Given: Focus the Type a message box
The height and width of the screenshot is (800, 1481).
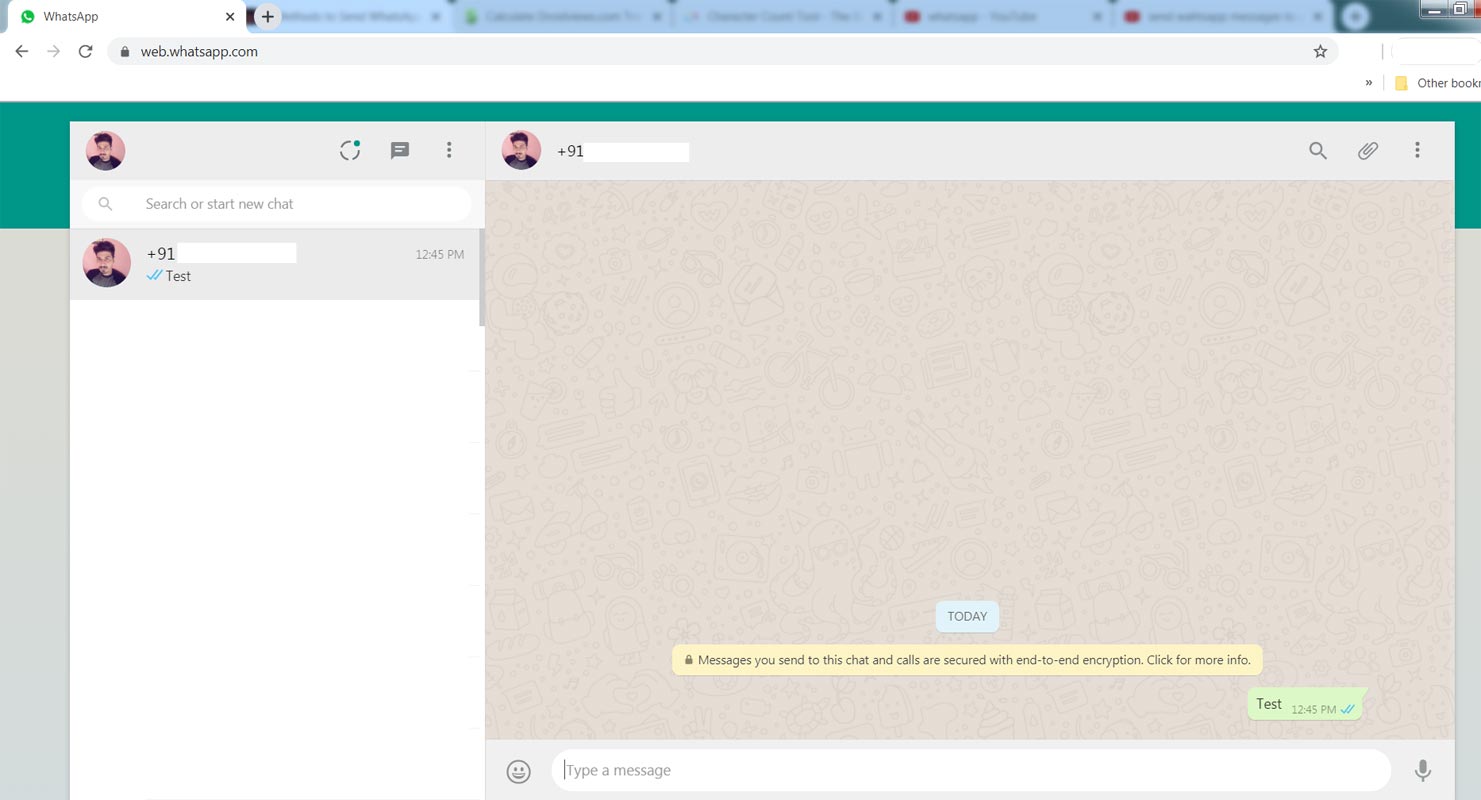Looking at the screenshot, I should (x=971, y=770).
